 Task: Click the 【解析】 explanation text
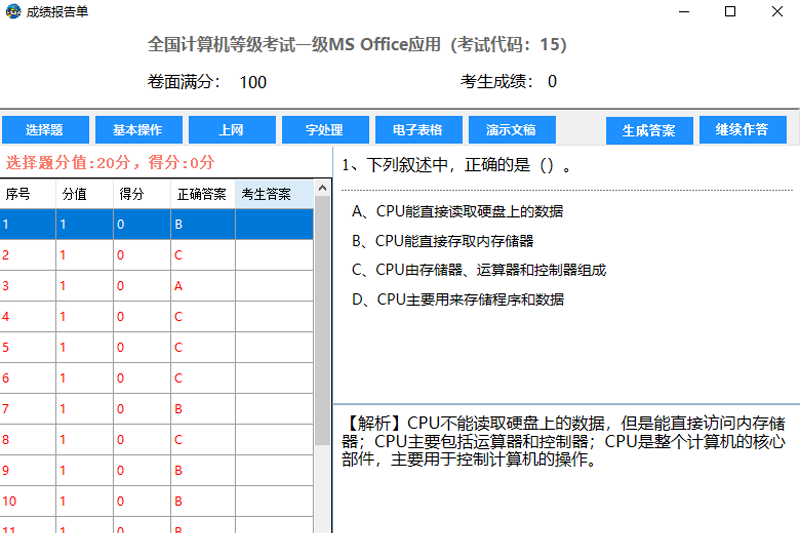click(563, 441)
